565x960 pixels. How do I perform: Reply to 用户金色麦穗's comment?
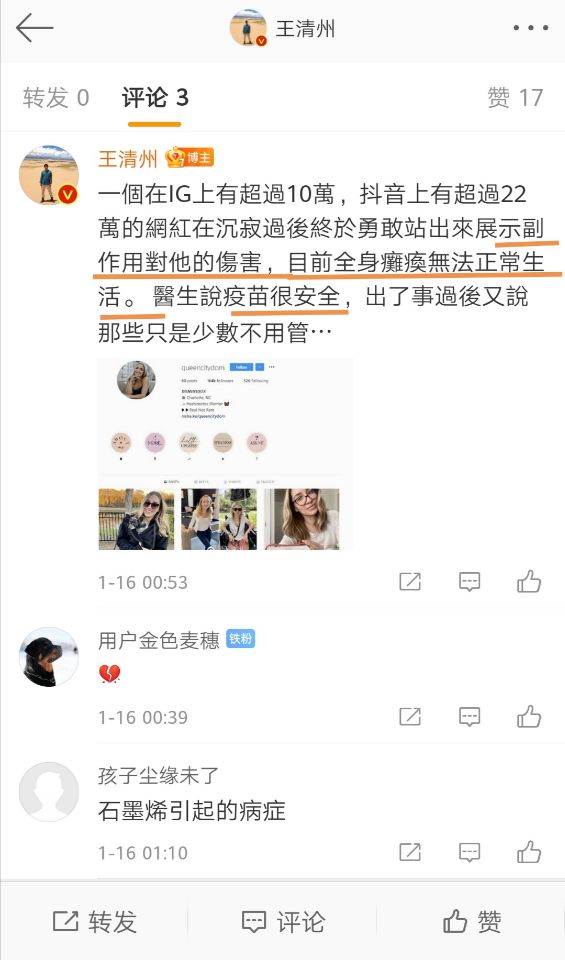click(470, 716)
